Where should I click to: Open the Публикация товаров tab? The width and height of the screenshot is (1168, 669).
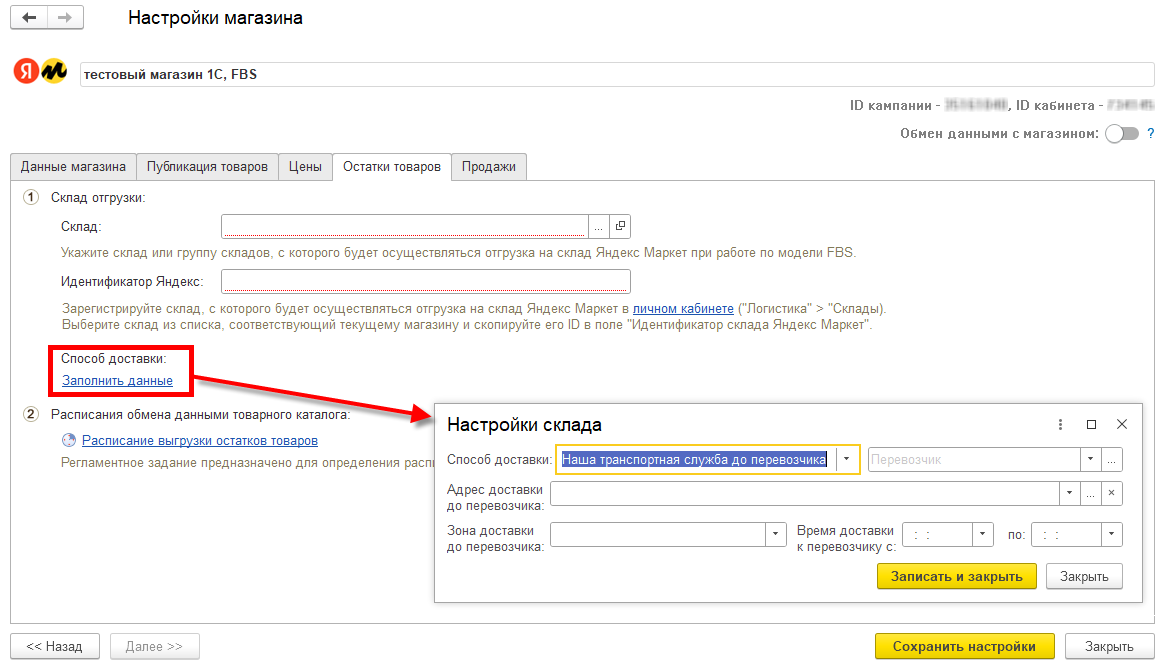(207, 167)
